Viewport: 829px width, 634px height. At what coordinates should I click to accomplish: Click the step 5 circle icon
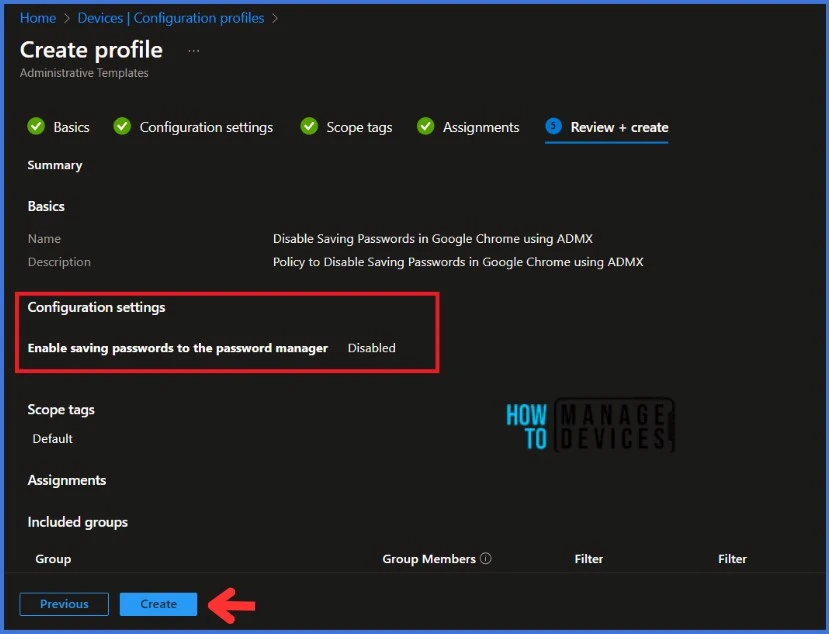(x=553, y=126)
